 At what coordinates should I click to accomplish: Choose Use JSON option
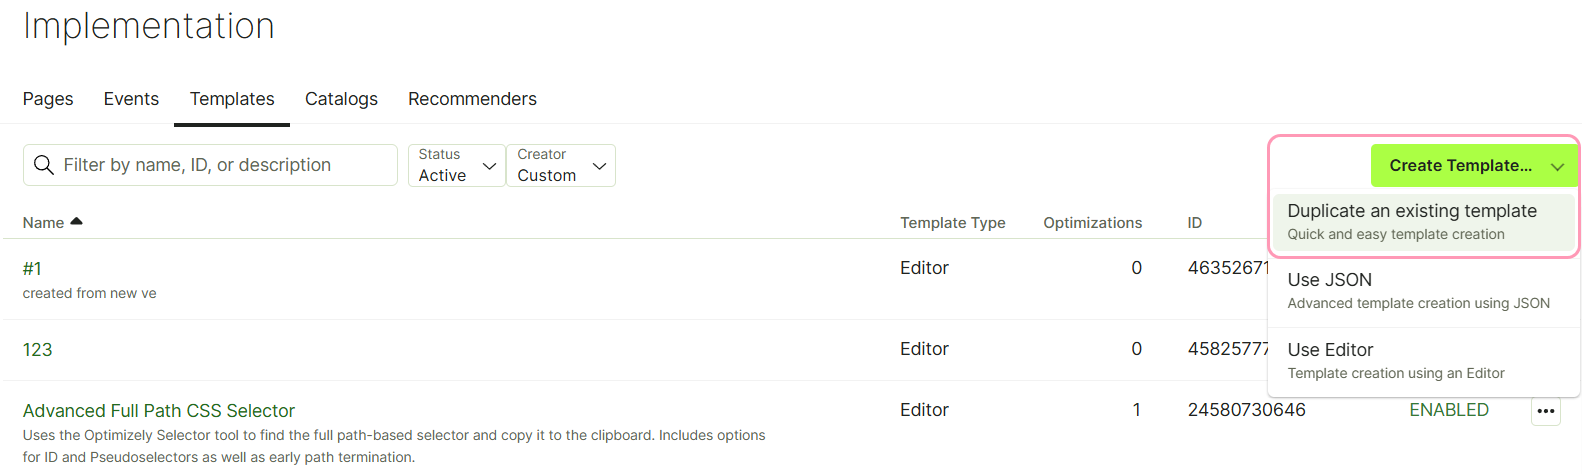pyautogui.click(x=1423, y=291)
